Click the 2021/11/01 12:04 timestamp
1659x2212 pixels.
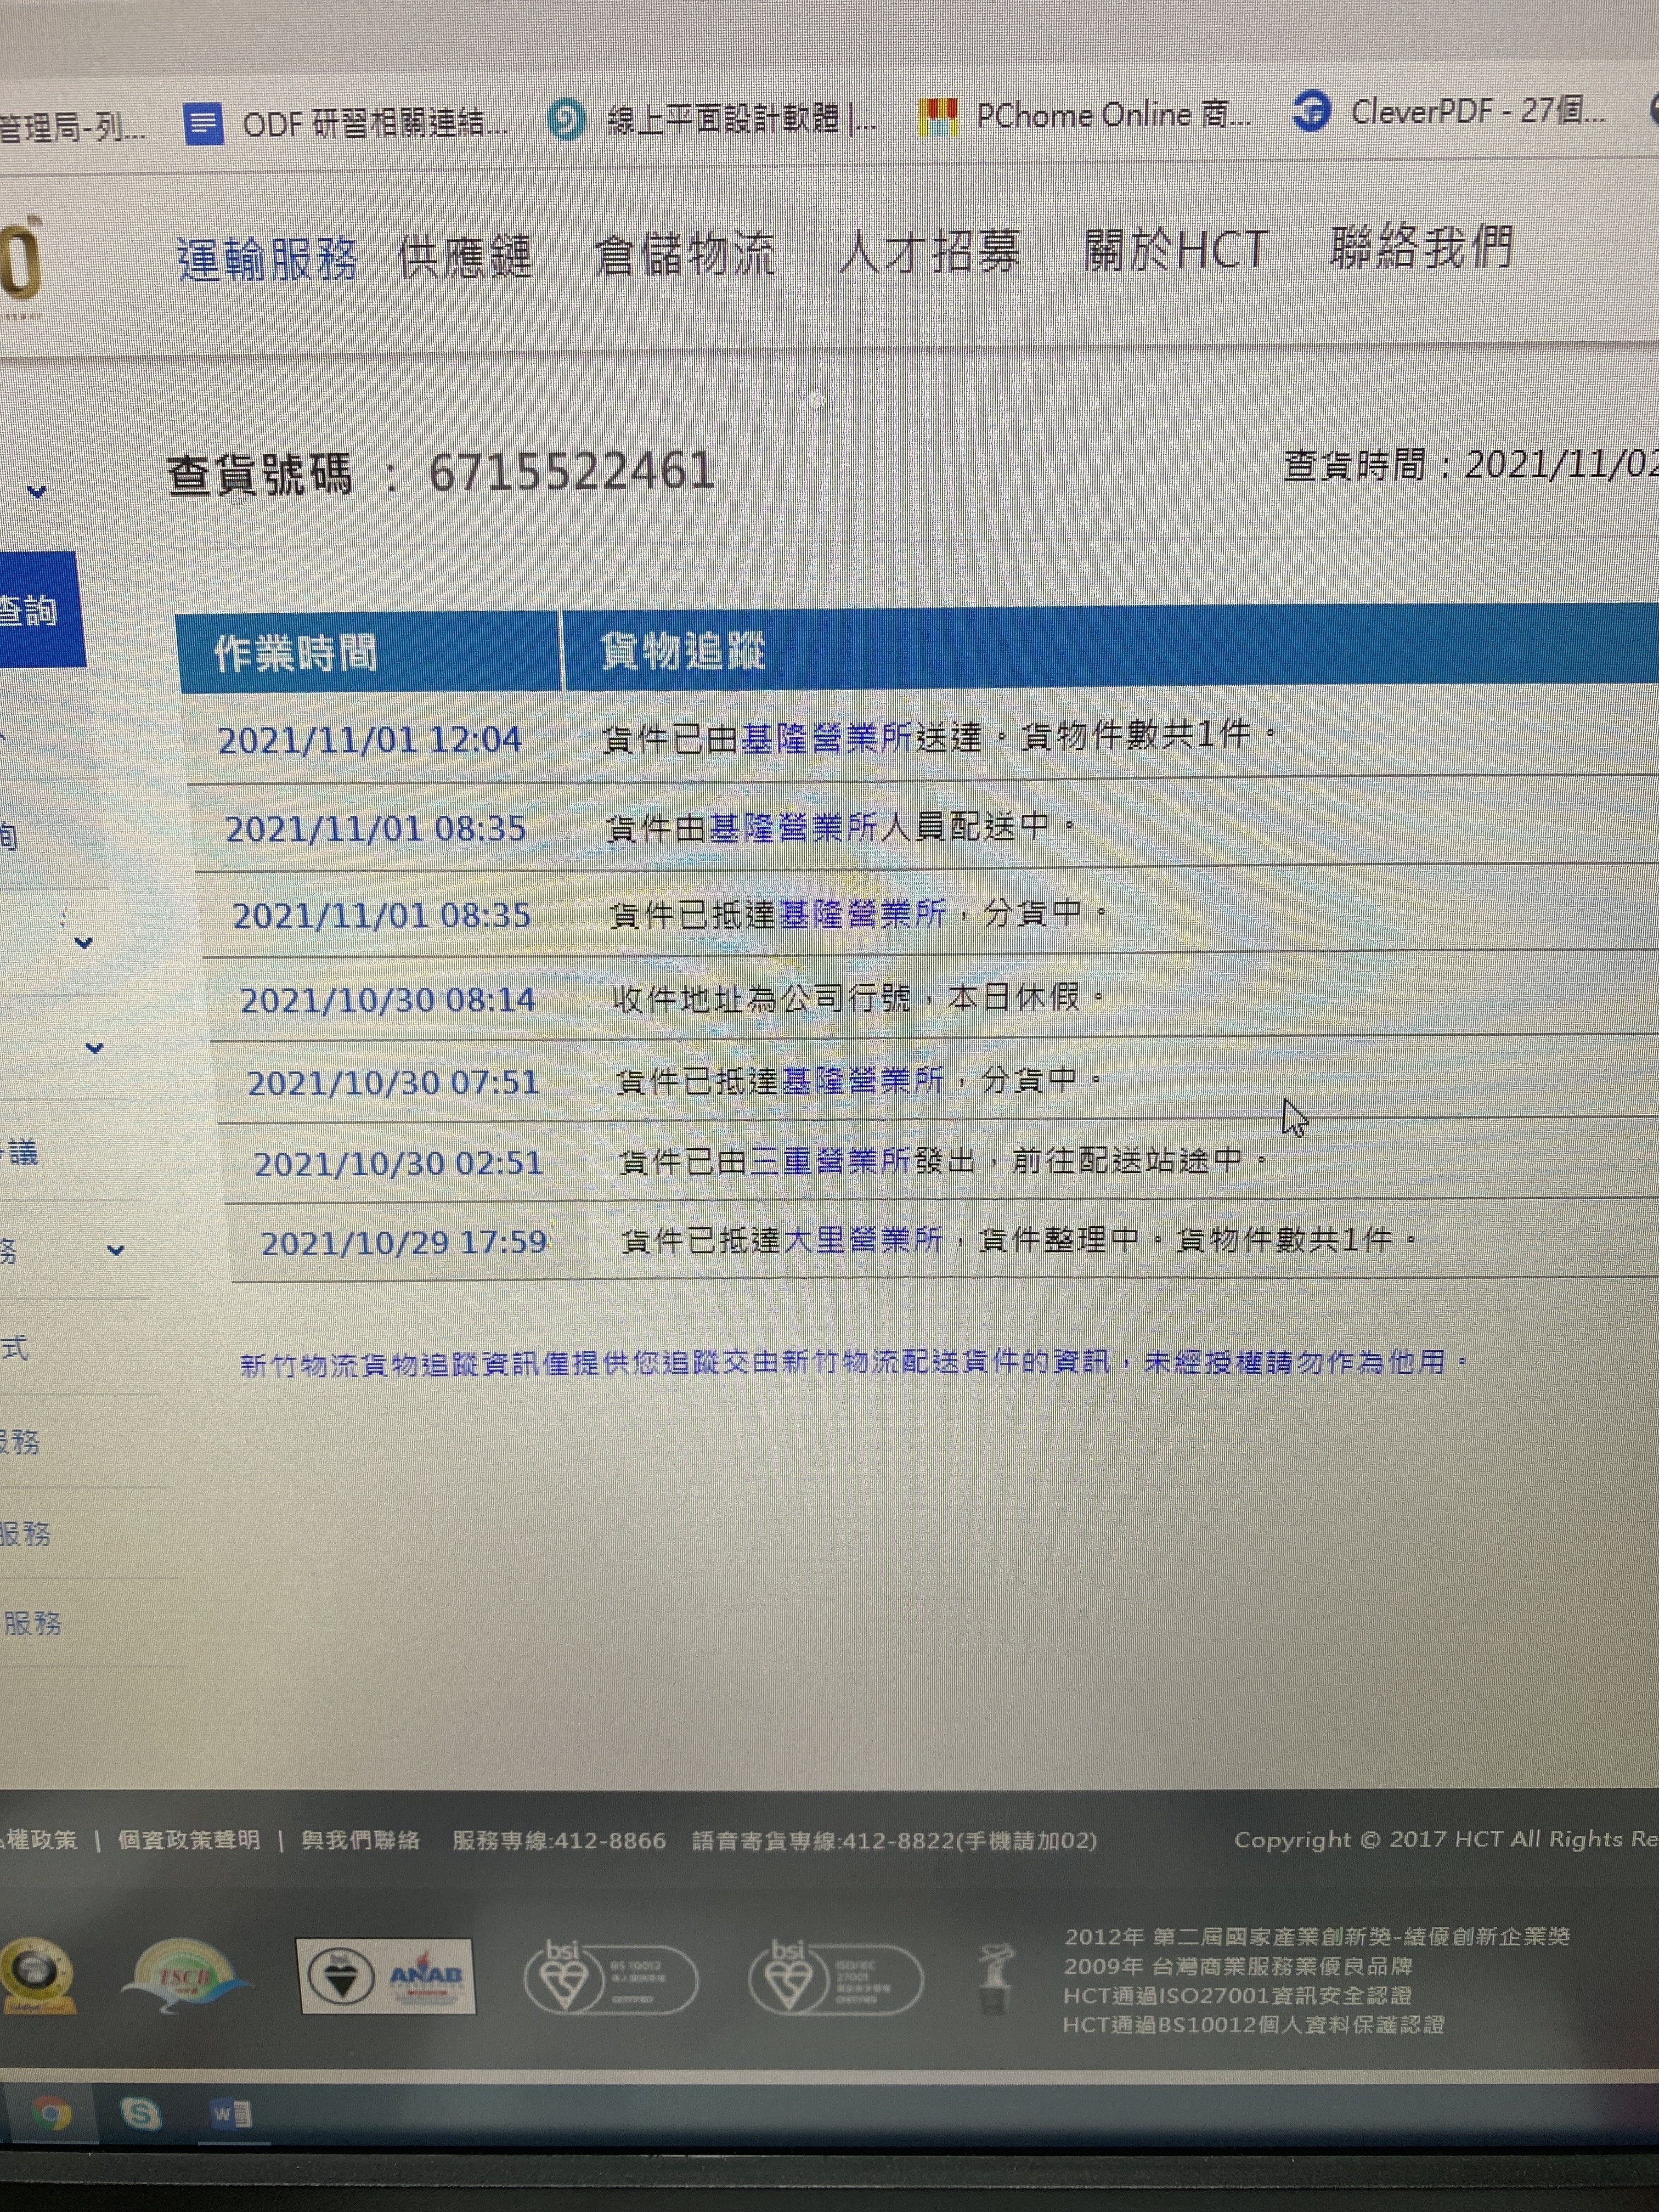(x=370, y=740)
